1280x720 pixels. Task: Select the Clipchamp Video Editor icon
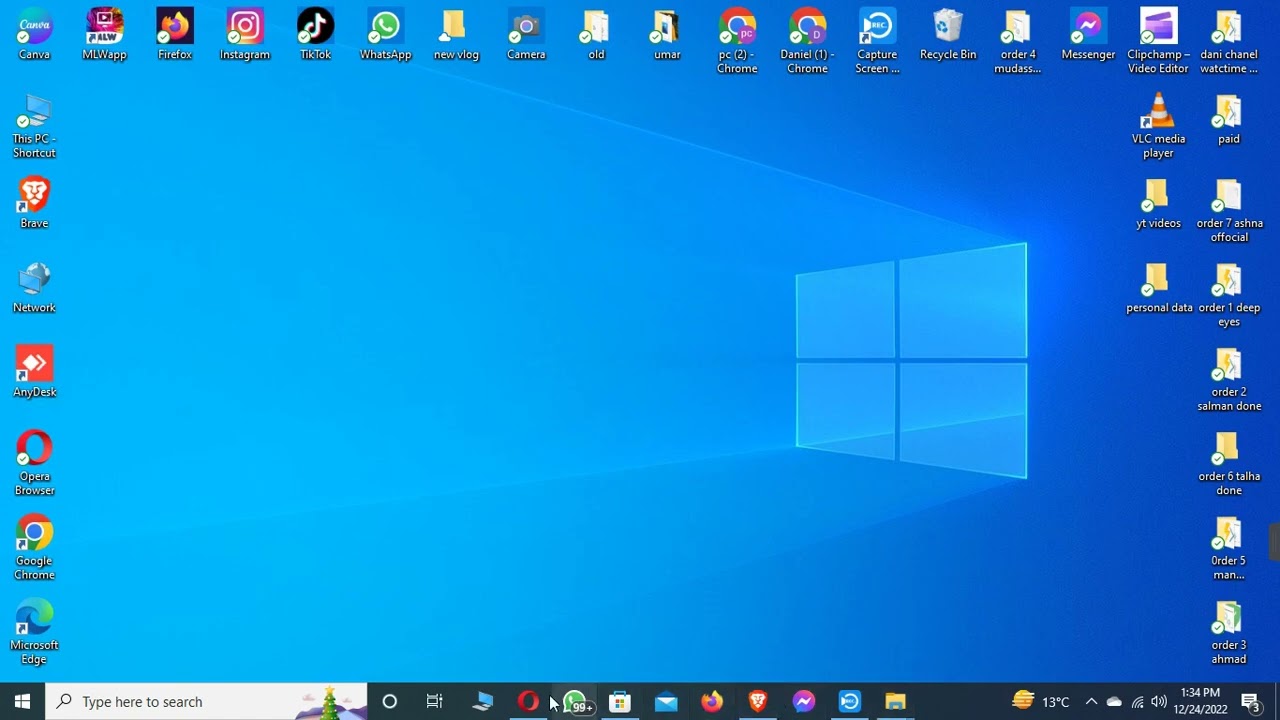(1158, 41)
